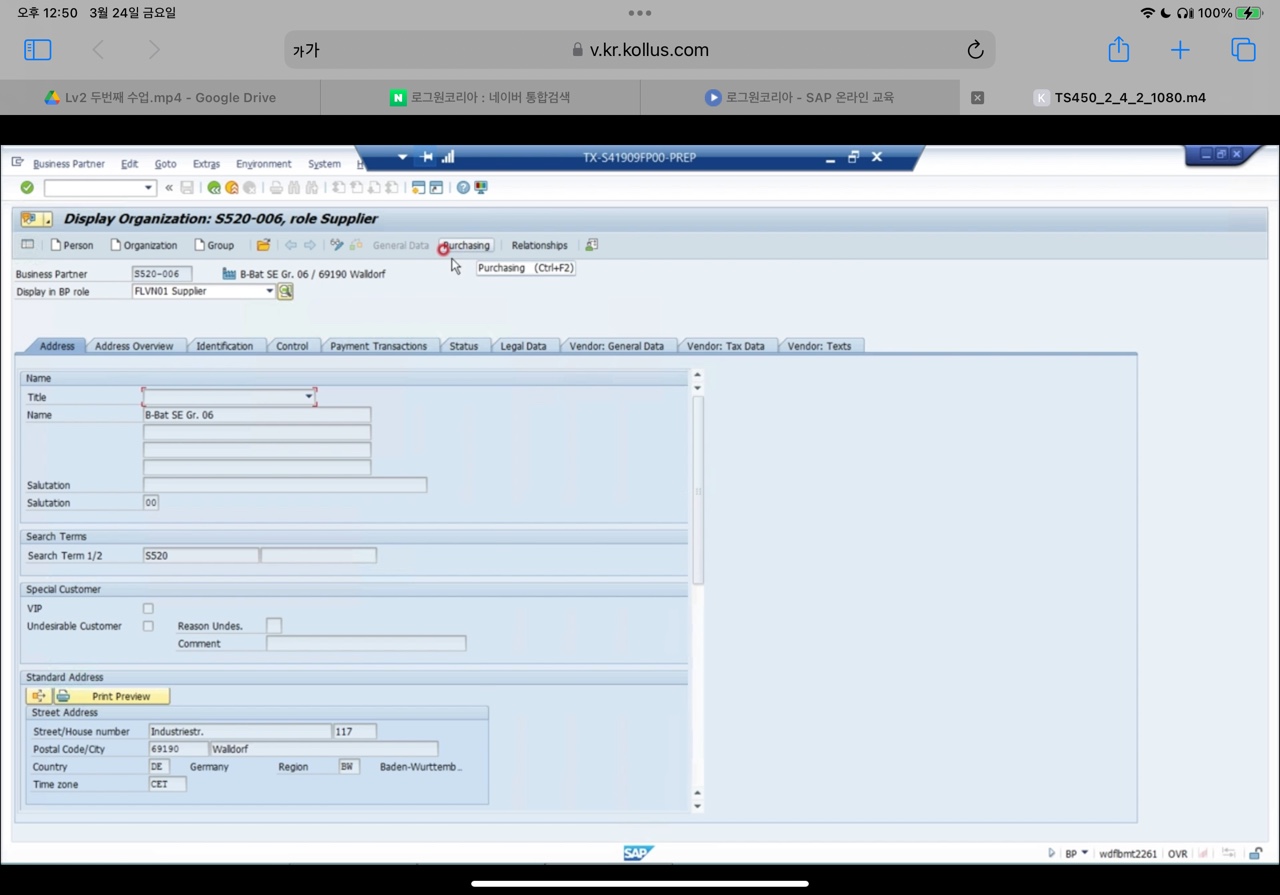This screenshot has width=1280, height=895.
Task: Open the BP dropdown arrow in status bar
Action: 1085,853
